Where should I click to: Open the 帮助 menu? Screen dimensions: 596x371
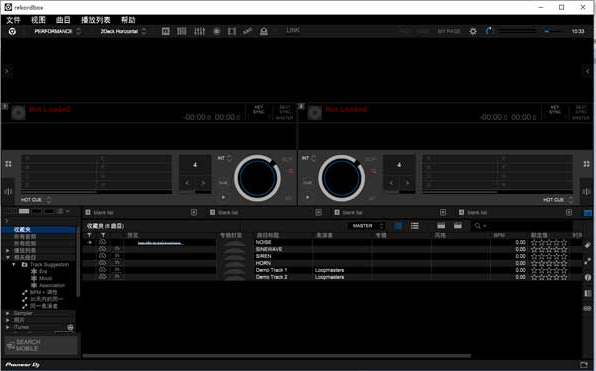(x=128, y=20)
